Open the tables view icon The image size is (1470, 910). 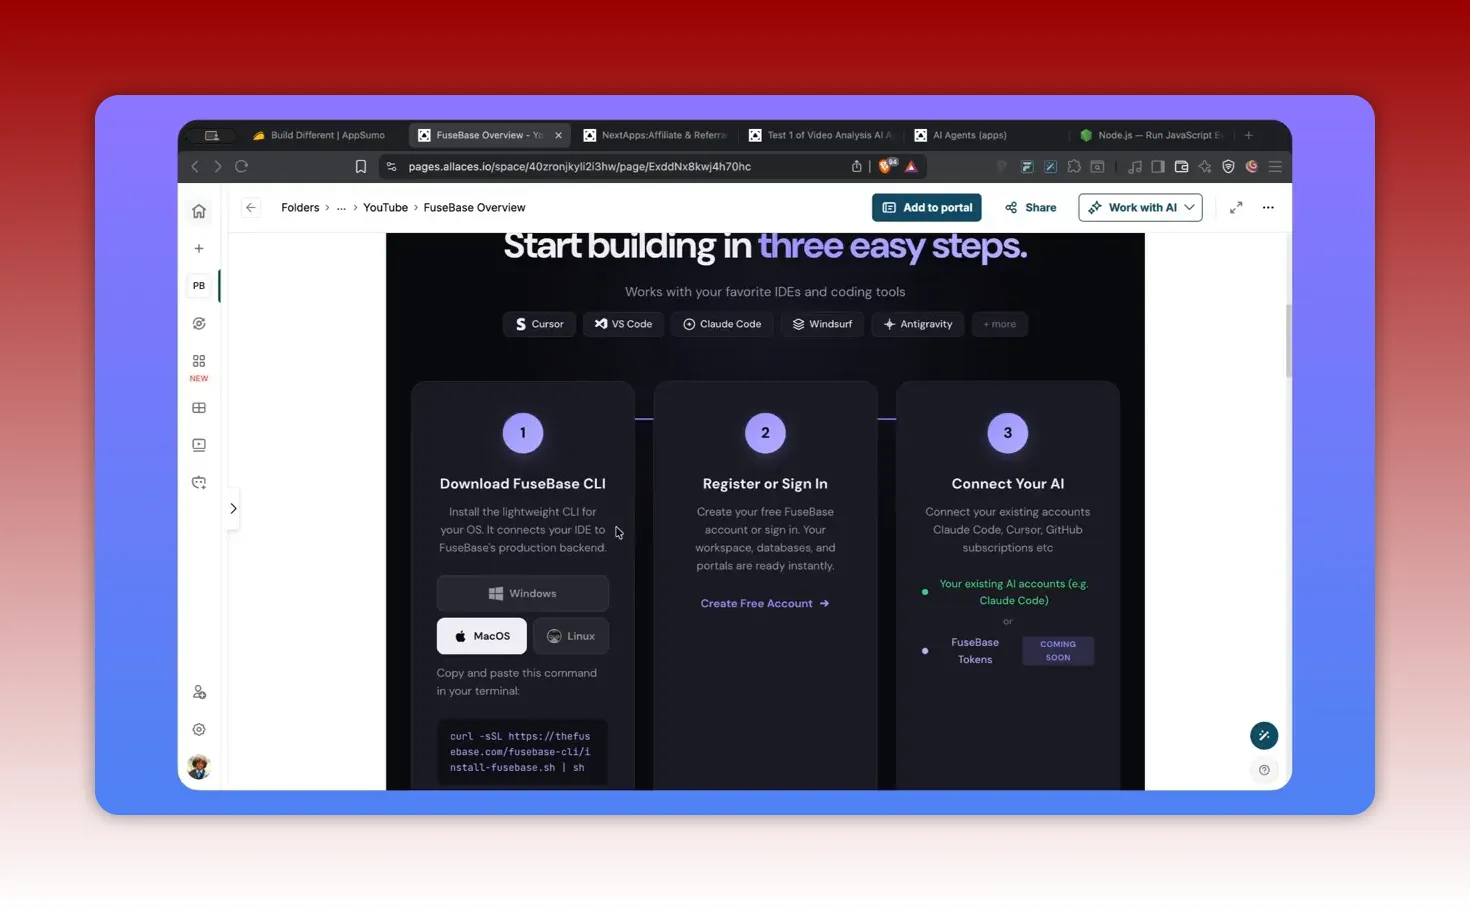(x=198, y=407)
